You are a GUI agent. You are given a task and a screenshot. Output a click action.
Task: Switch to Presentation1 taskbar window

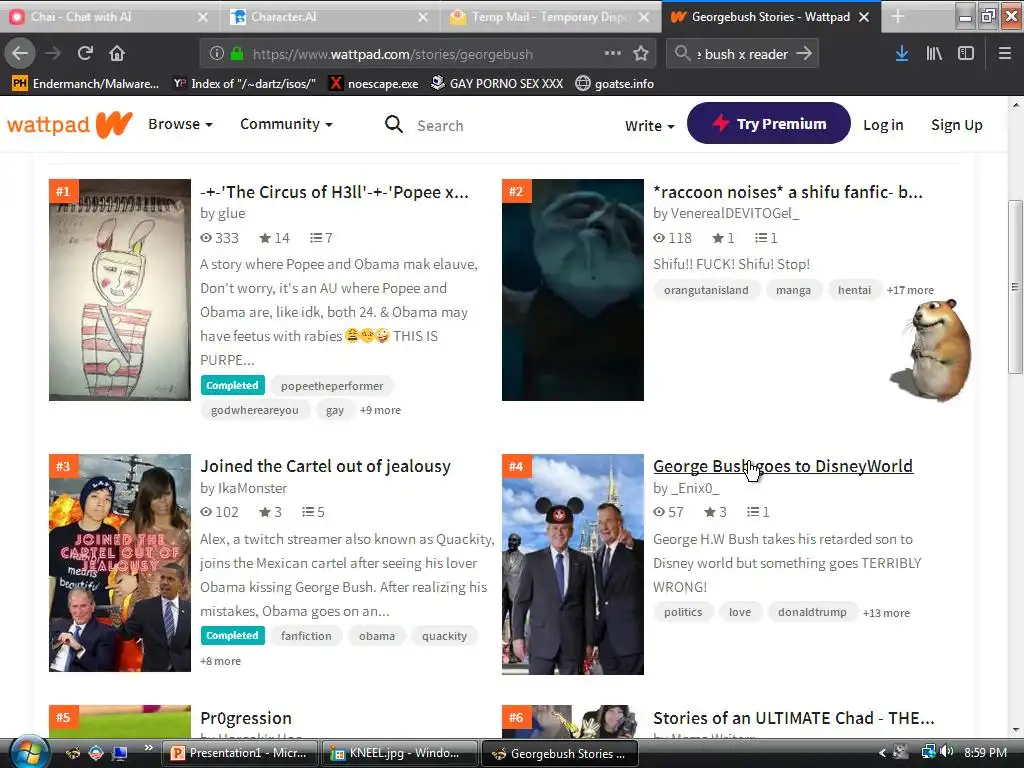[240, 753]
